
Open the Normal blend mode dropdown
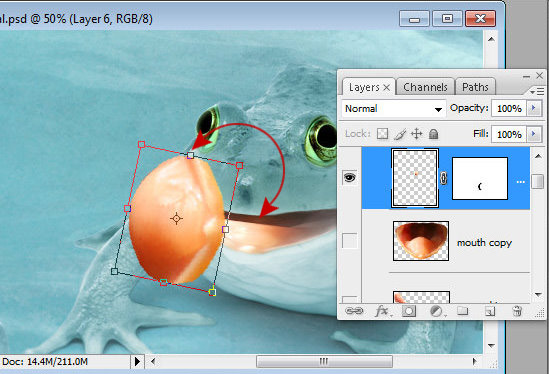click(x=393, y=109)
